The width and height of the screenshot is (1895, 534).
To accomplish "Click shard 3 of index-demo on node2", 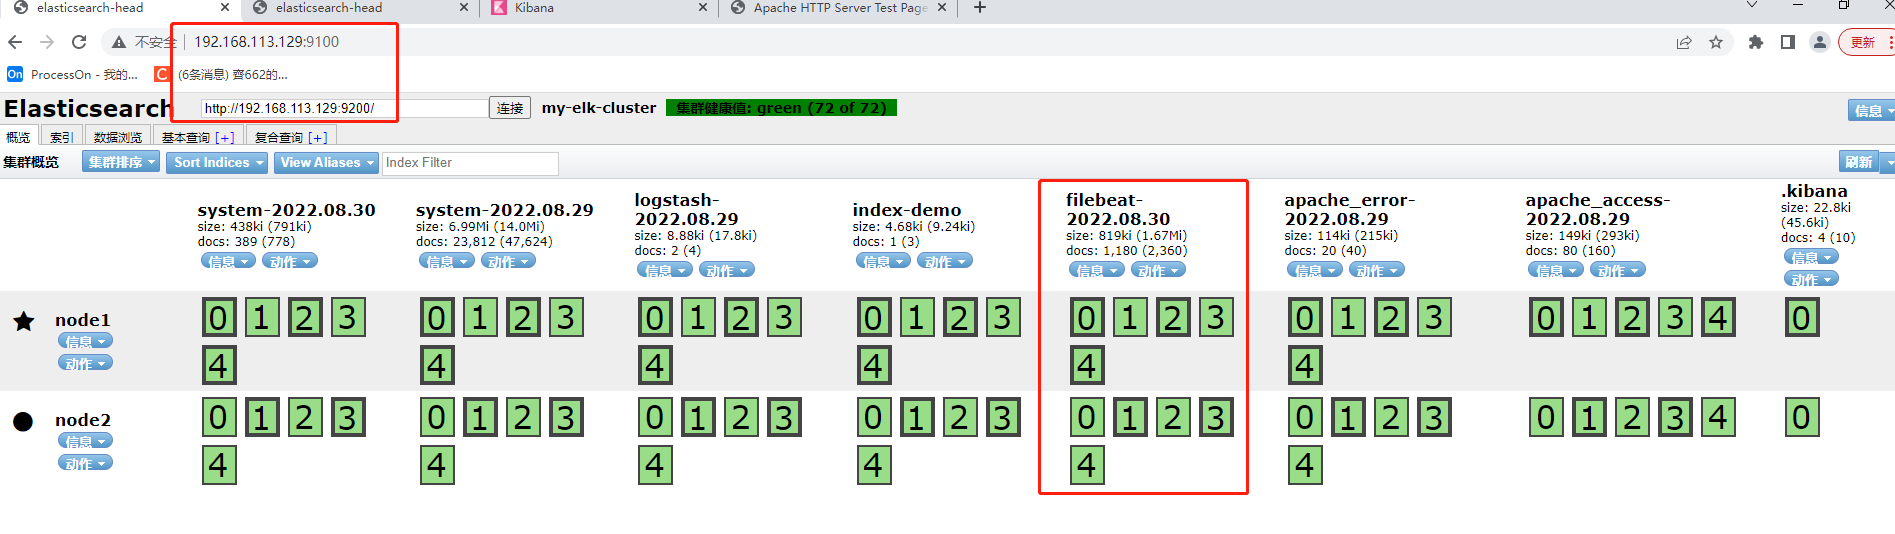I will point(1003,418).
